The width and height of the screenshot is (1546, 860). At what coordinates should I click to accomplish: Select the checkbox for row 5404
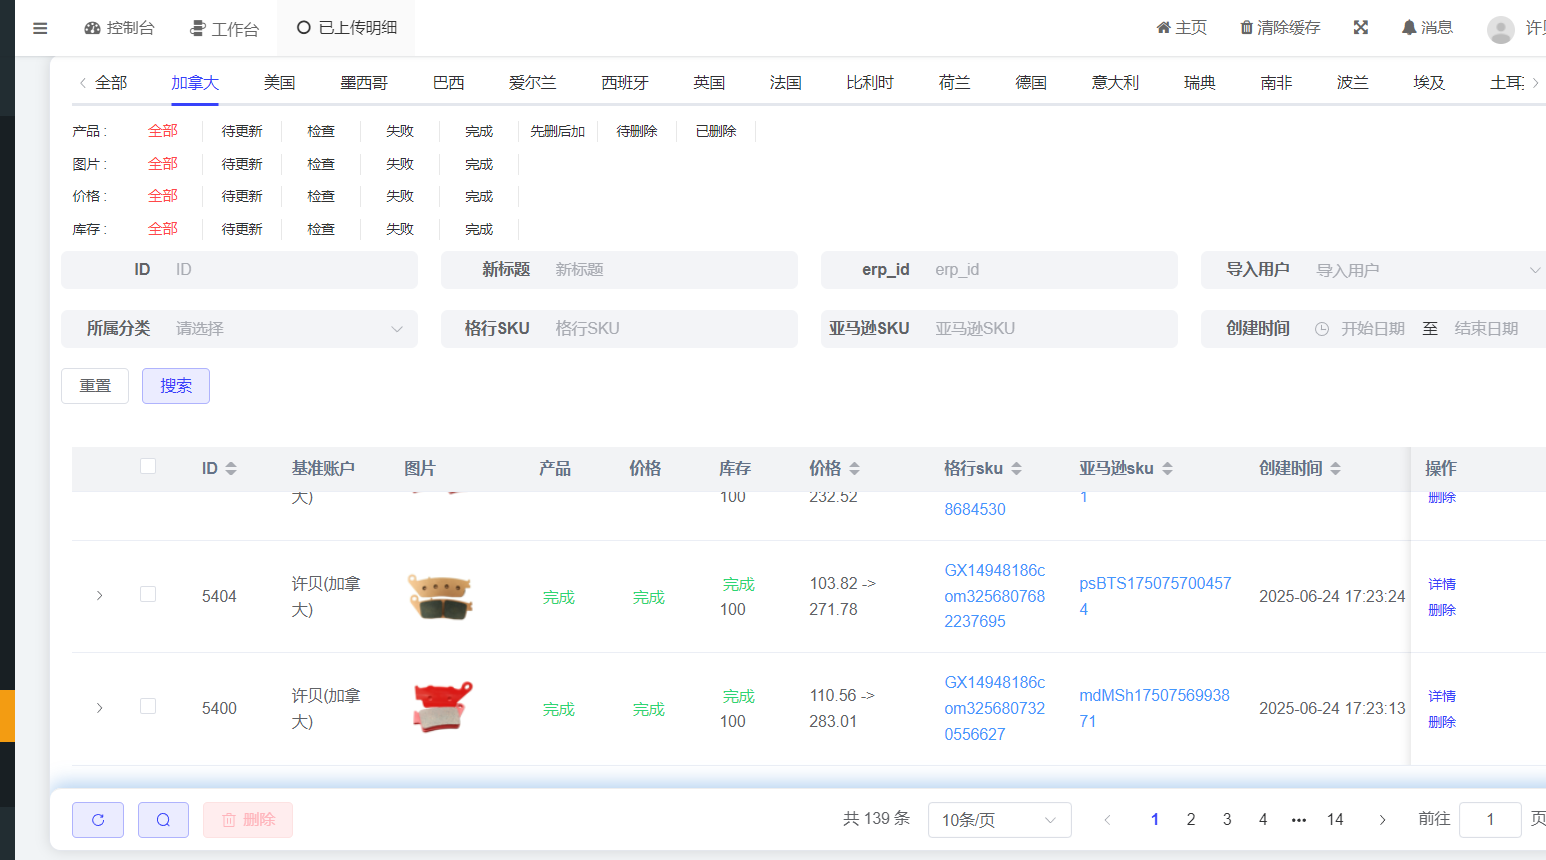[148, 595]
